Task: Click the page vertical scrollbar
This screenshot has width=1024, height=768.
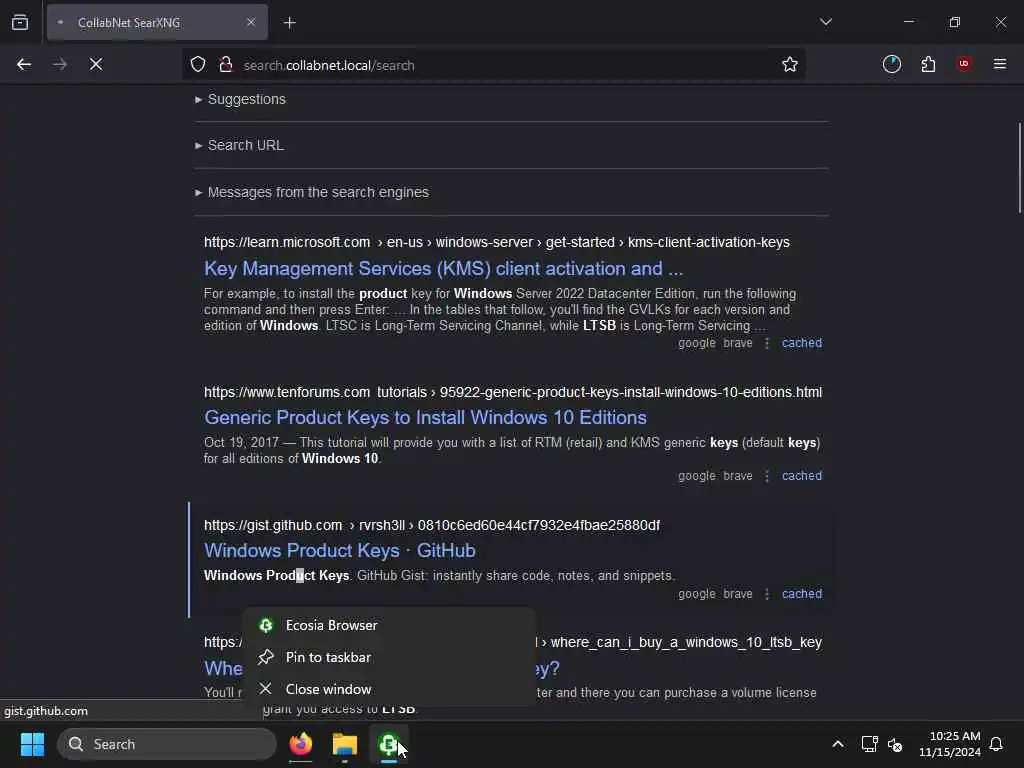Action: [1019, 167]
